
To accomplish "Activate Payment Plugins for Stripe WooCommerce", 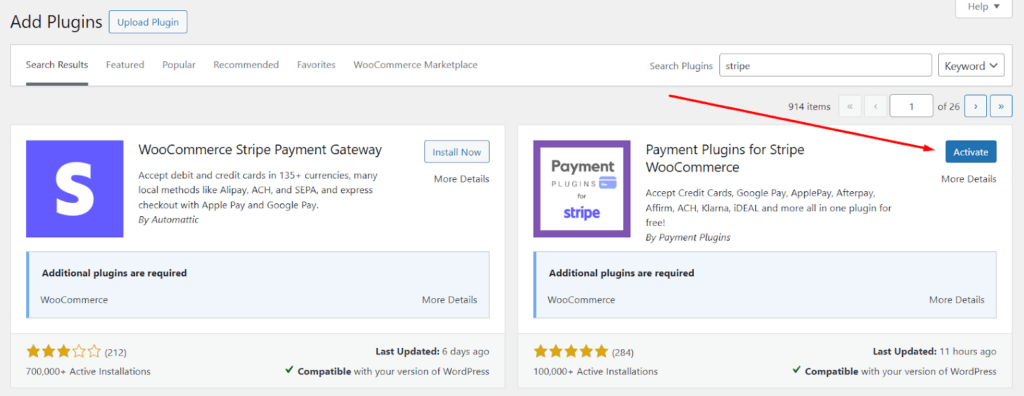I will pos(970,152).
